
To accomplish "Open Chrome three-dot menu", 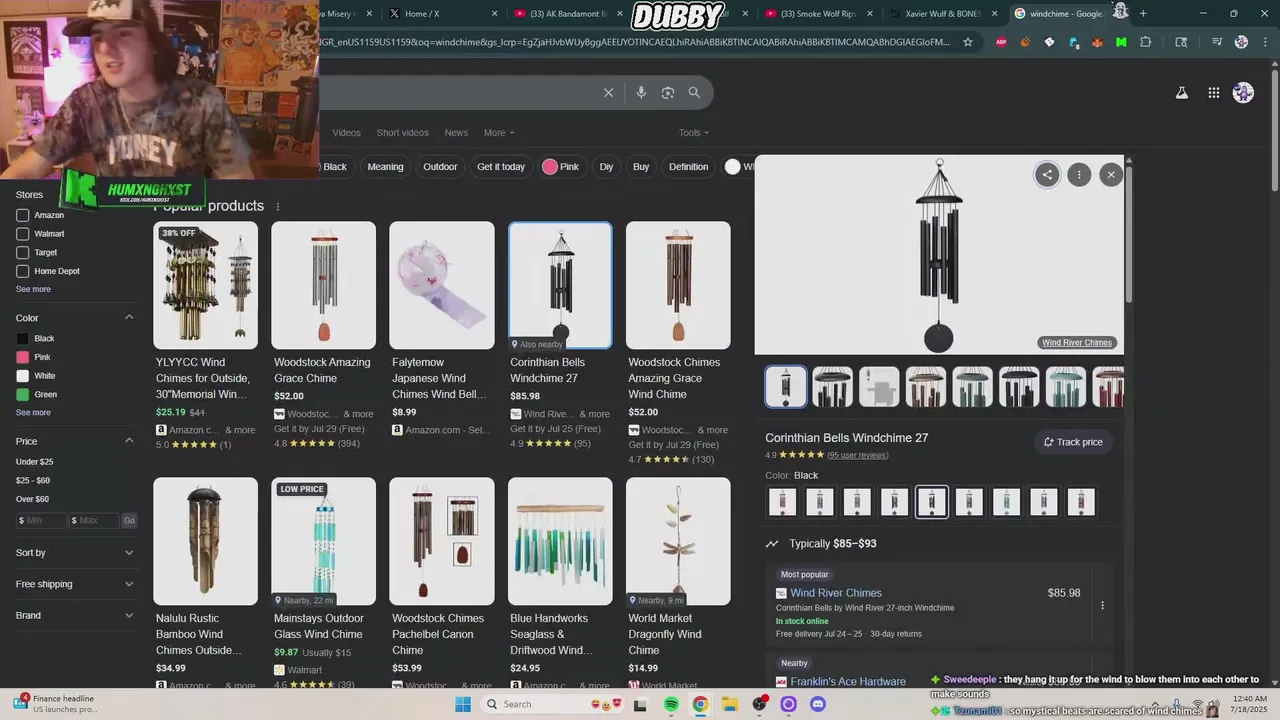I will click(1265, 42).
